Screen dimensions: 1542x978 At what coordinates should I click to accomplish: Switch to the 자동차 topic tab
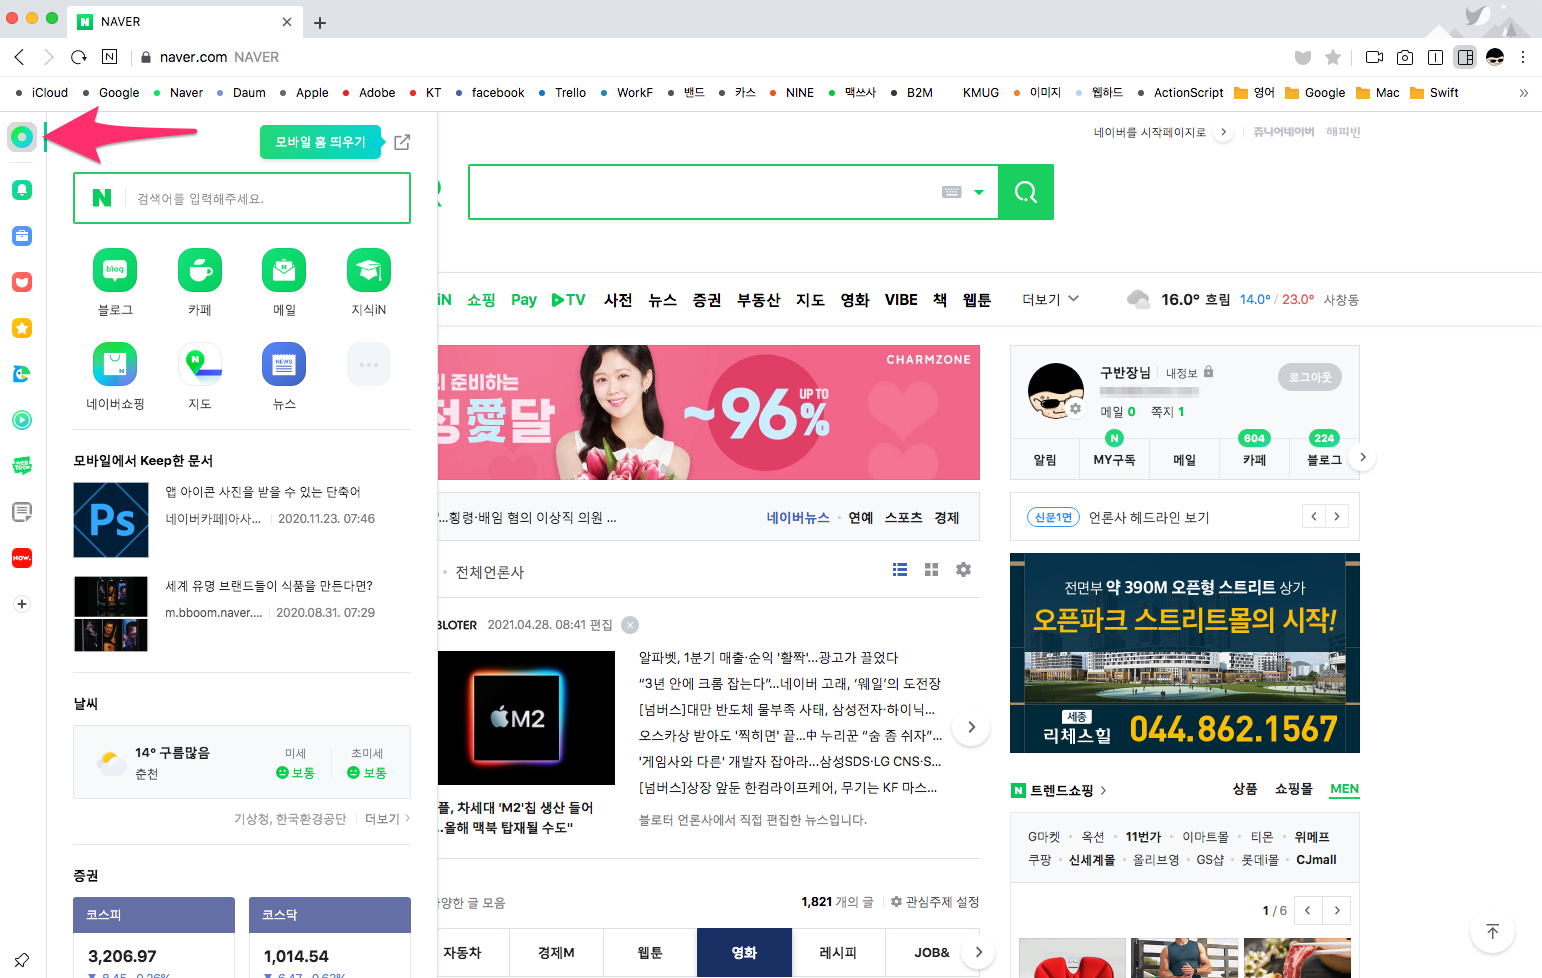tap(462, 953)
